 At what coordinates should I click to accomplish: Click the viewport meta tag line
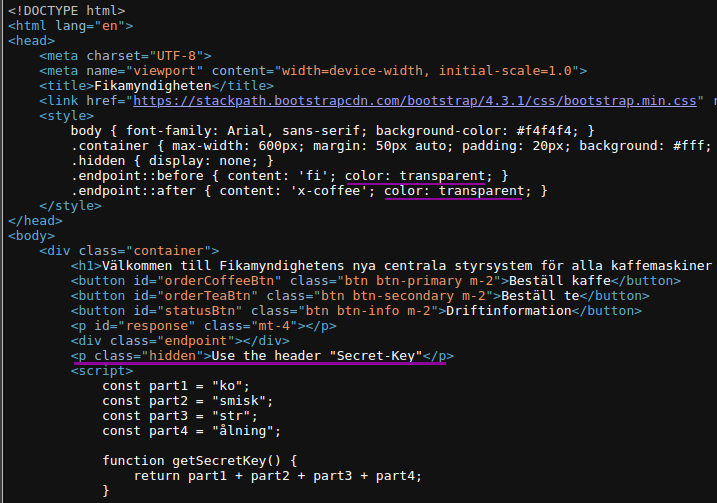[312, 70]
